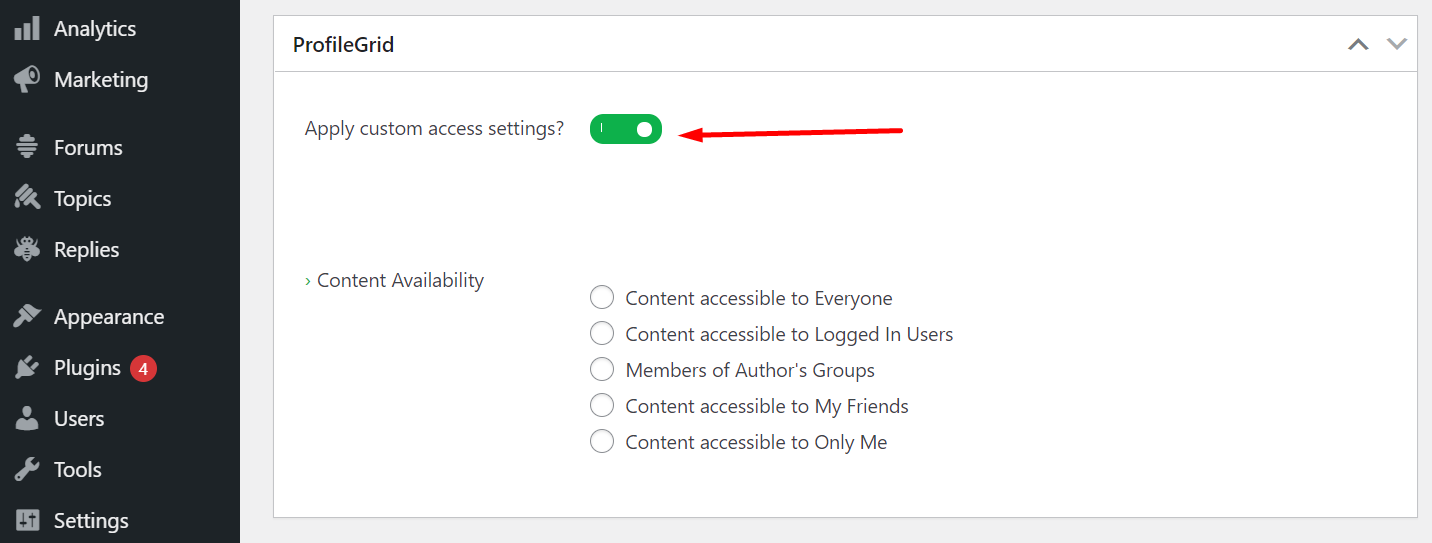Click the Appearance paintbrush icon
Screen dimensions: 1432x543
pyautogui.click(x=27, y=316)
